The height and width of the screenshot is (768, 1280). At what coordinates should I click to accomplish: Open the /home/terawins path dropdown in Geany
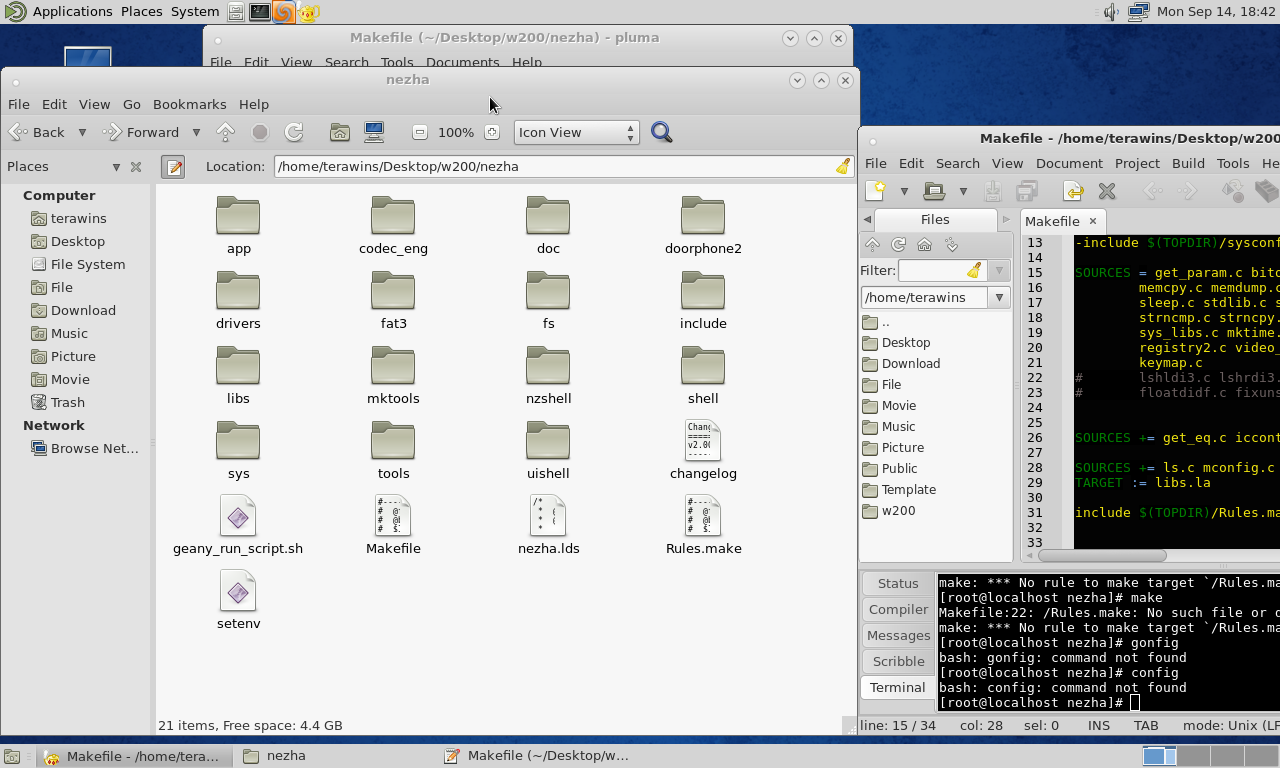(x=998, y=297)
